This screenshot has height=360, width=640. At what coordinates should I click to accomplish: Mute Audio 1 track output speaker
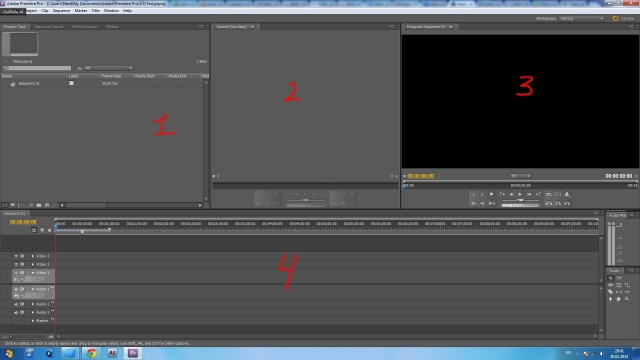click(16, 289)
